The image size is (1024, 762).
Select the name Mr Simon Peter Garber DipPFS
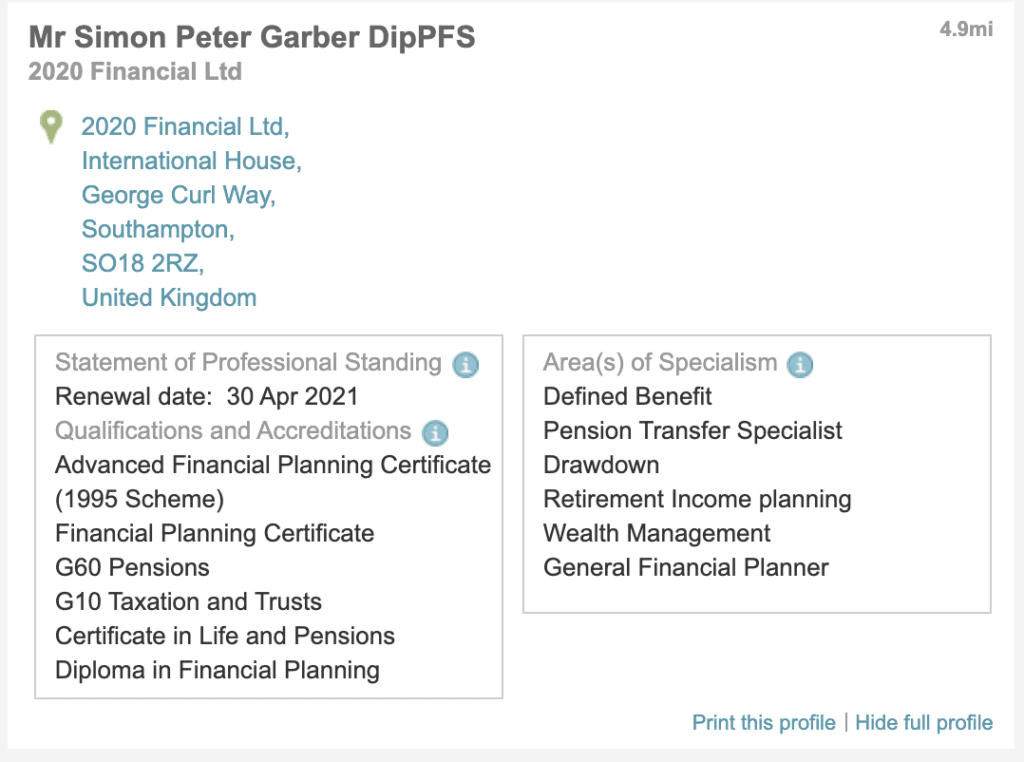252,37
